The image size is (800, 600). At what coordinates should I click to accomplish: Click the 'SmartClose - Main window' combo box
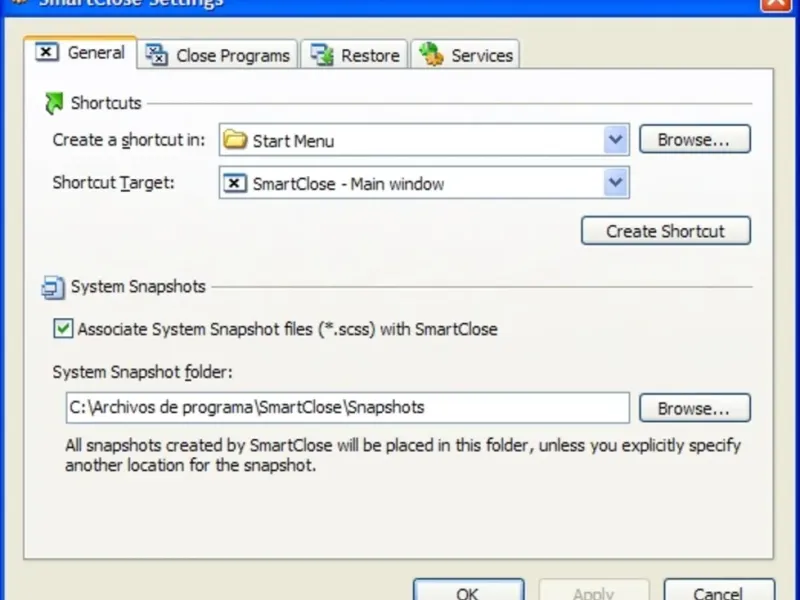click(x=424, y=182)
